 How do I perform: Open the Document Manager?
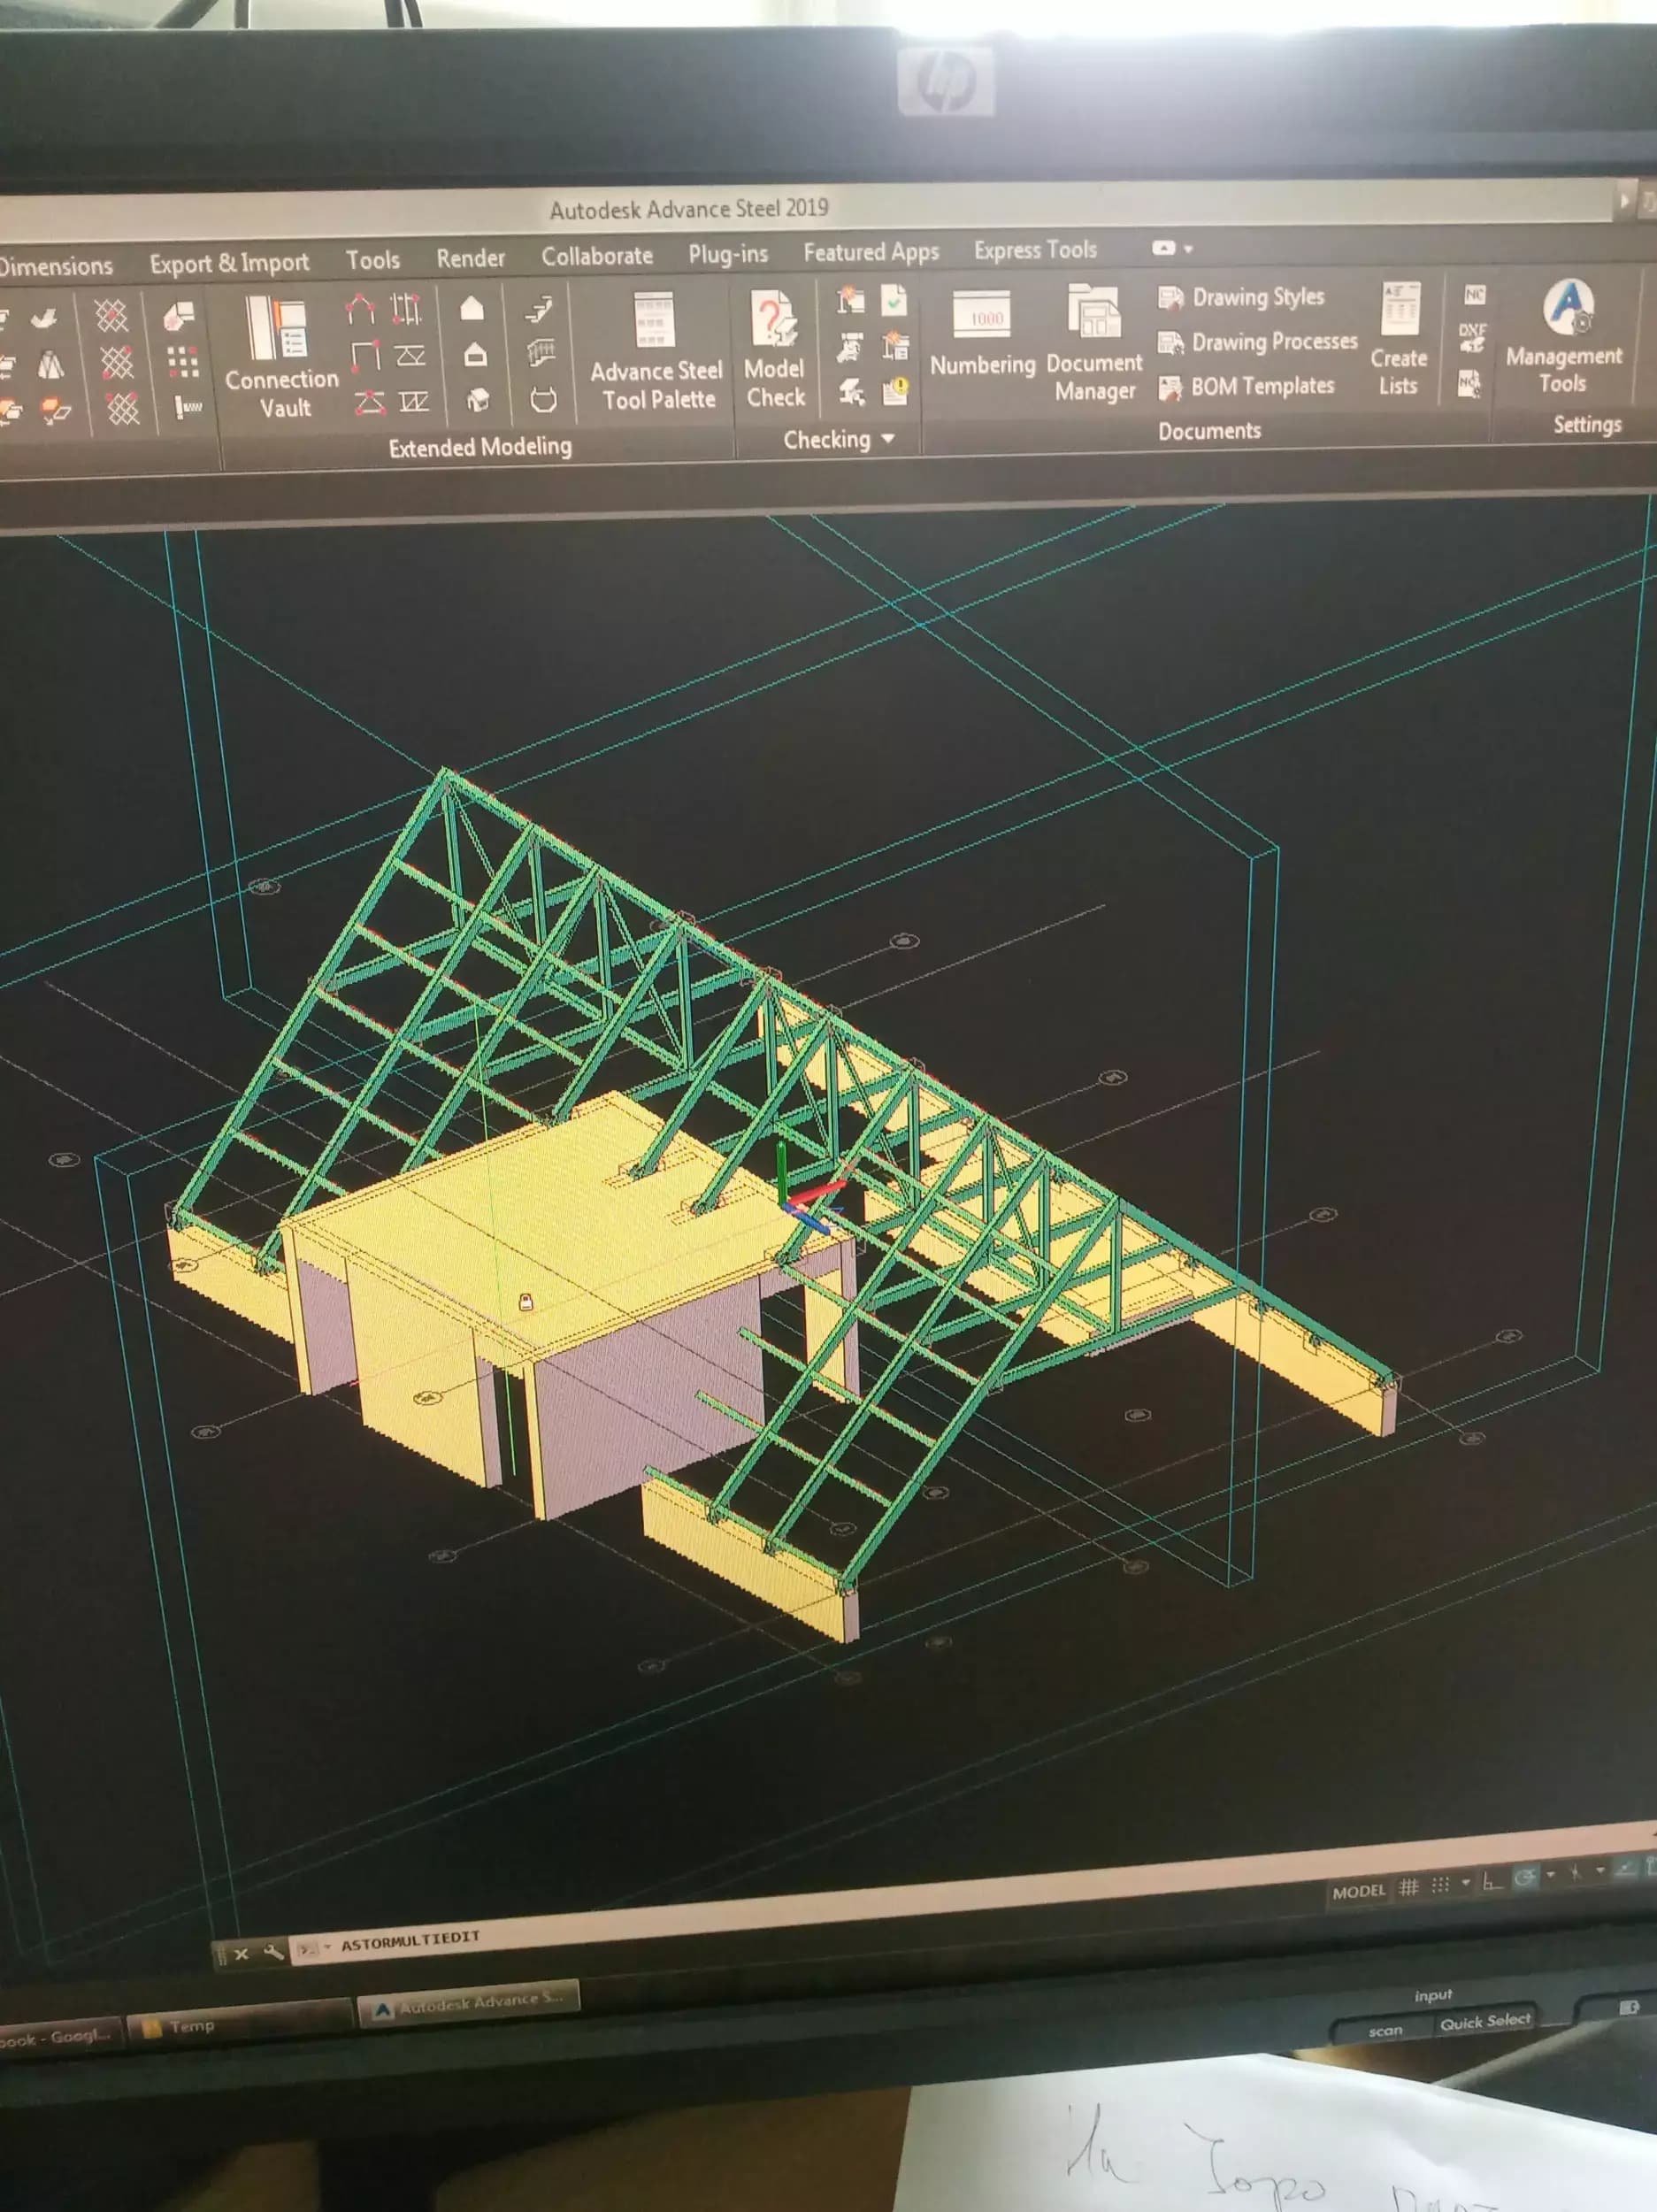(x=1095, y=343)
